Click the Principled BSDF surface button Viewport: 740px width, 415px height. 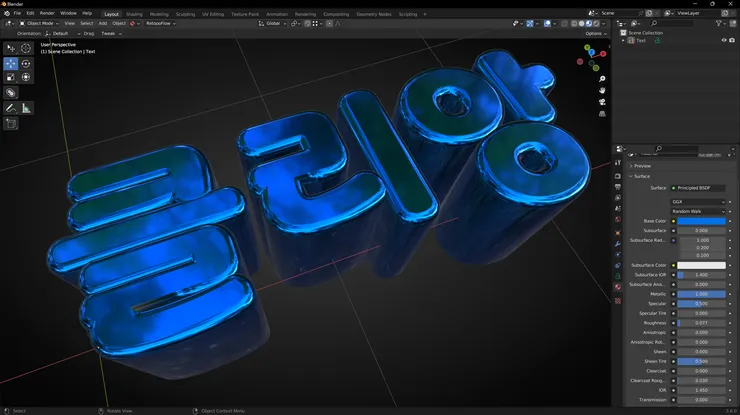[698, 188]
